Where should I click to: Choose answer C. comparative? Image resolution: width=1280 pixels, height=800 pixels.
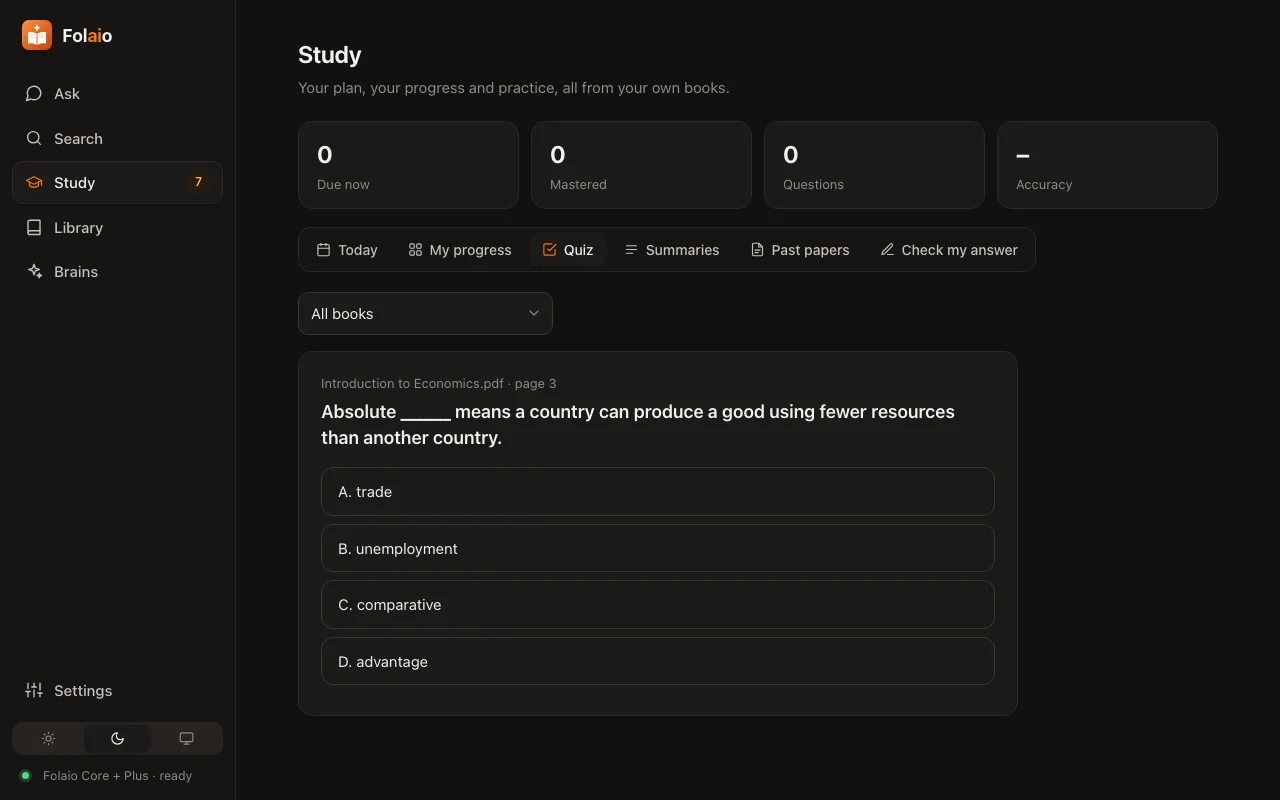(658, 604)
